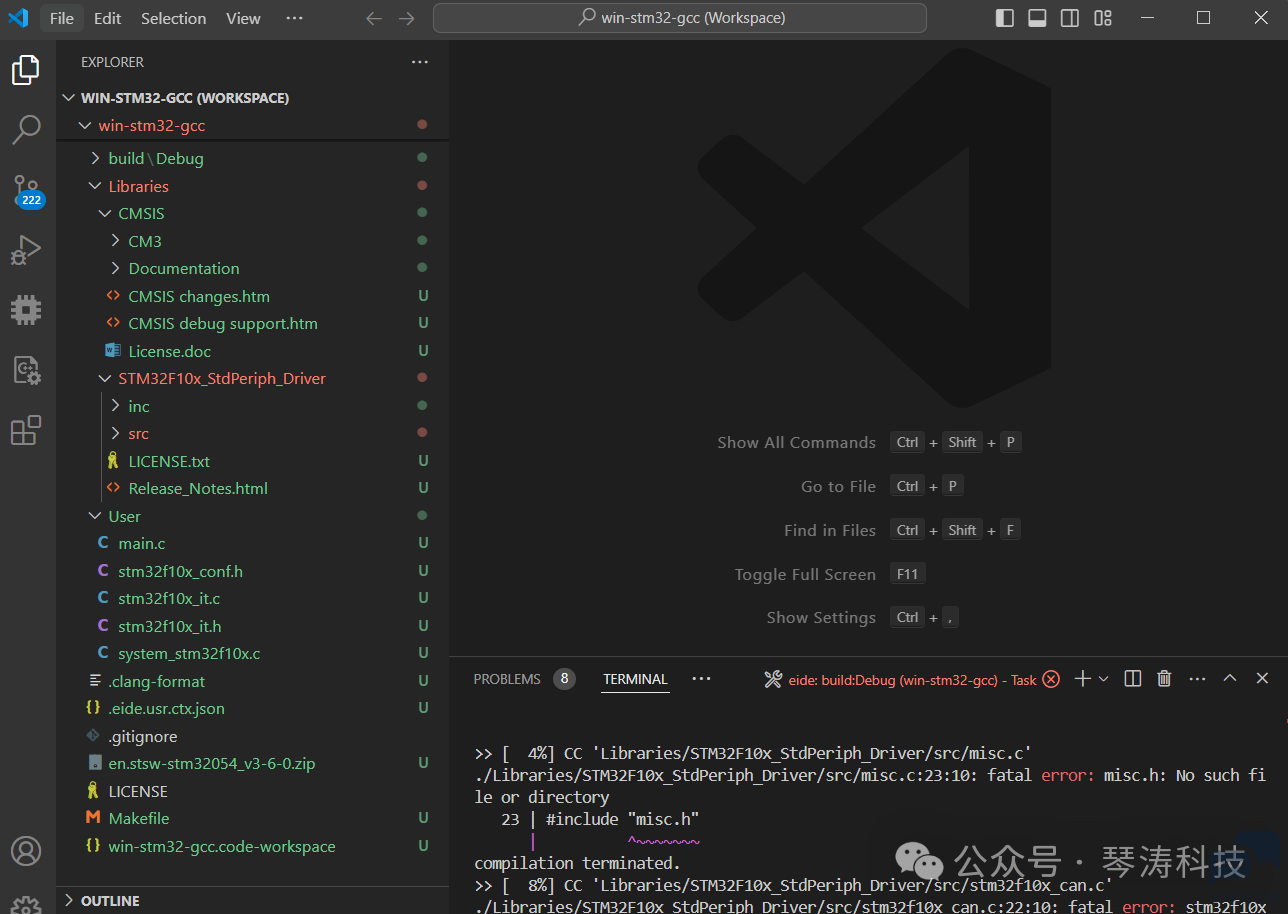This screenshot has width=1288, height=914.
Task: Expand the Documentation folder
Action: 252,268
